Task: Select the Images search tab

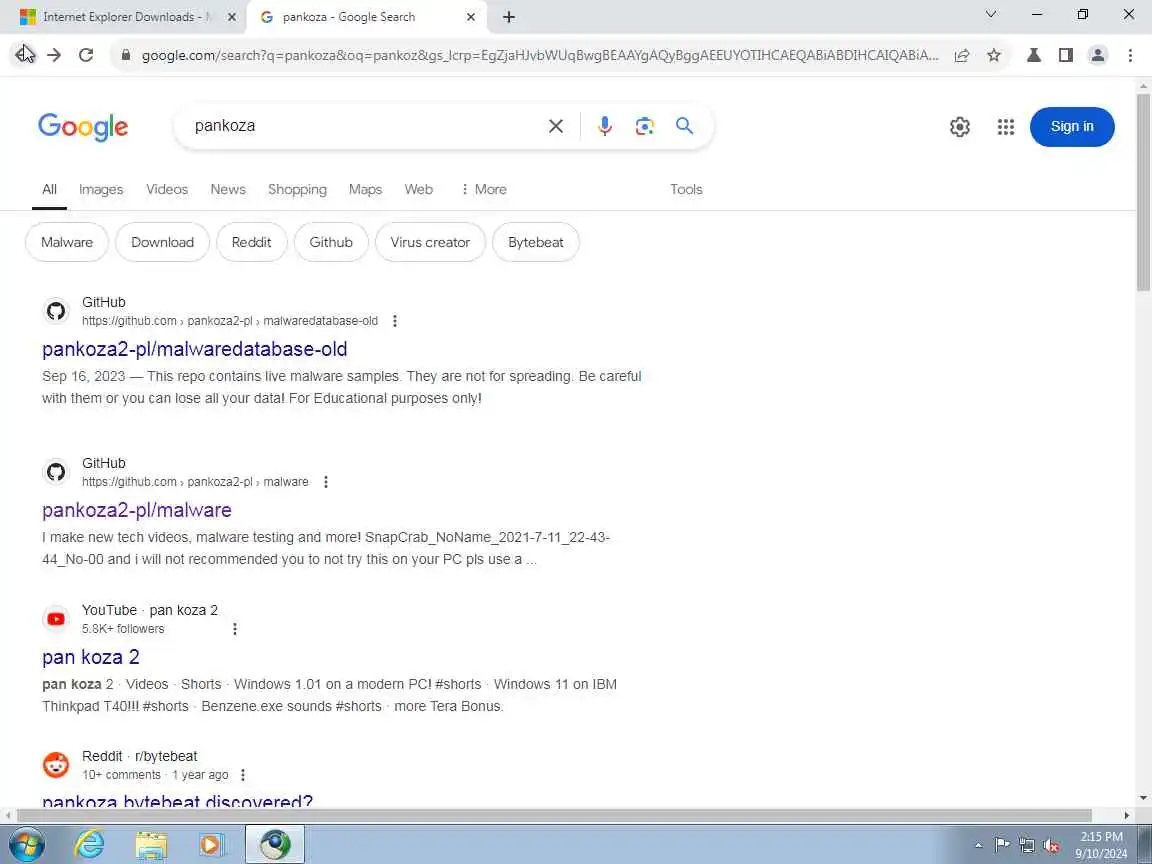Action: [101, 190]
